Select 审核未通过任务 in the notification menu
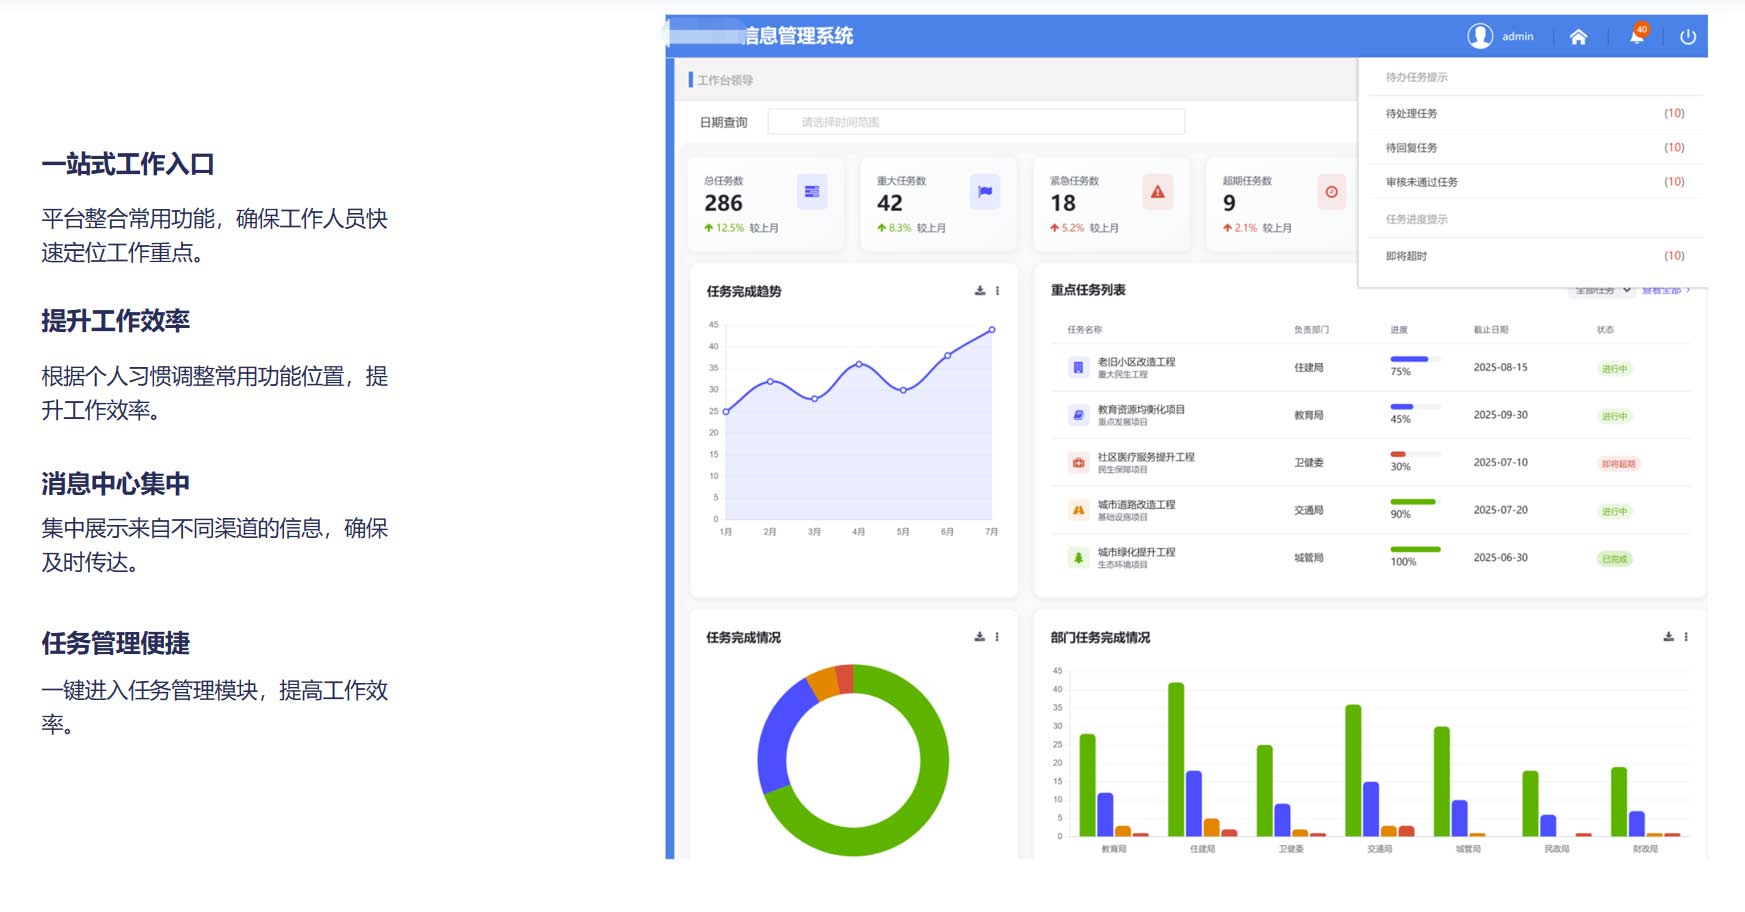 (1422, 182)
